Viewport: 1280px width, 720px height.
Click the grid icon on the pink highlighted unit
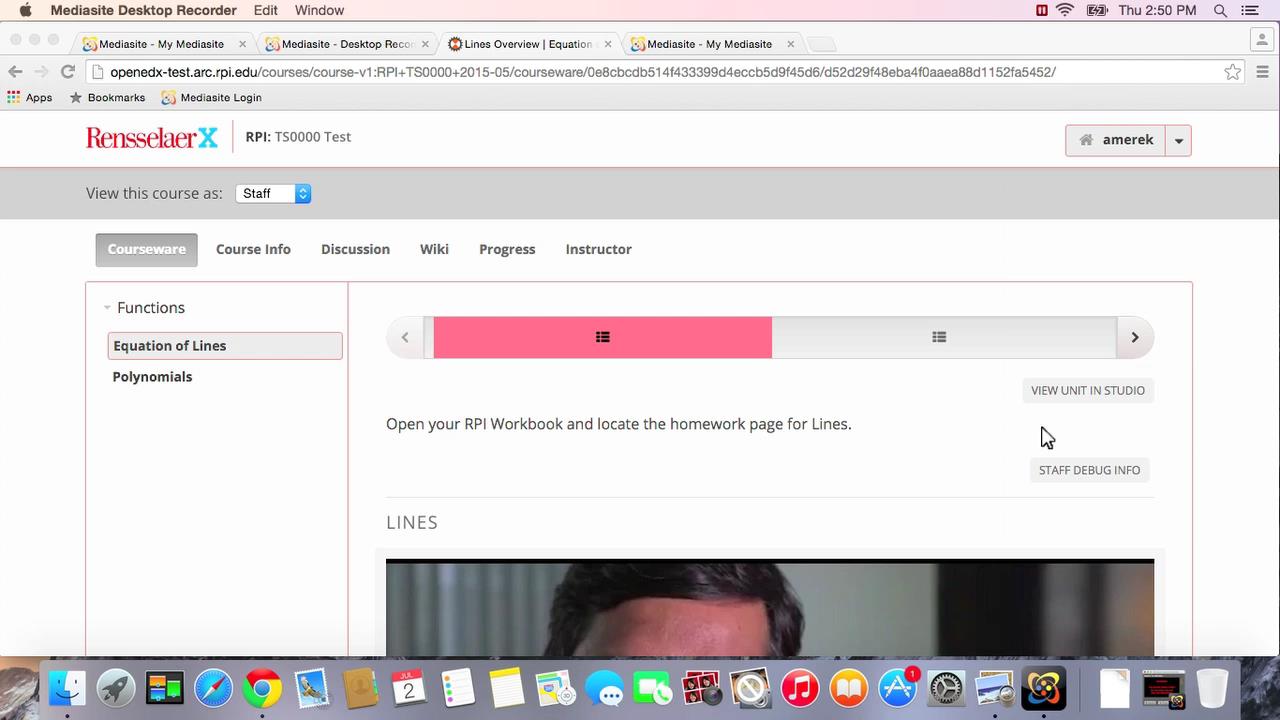602,337
